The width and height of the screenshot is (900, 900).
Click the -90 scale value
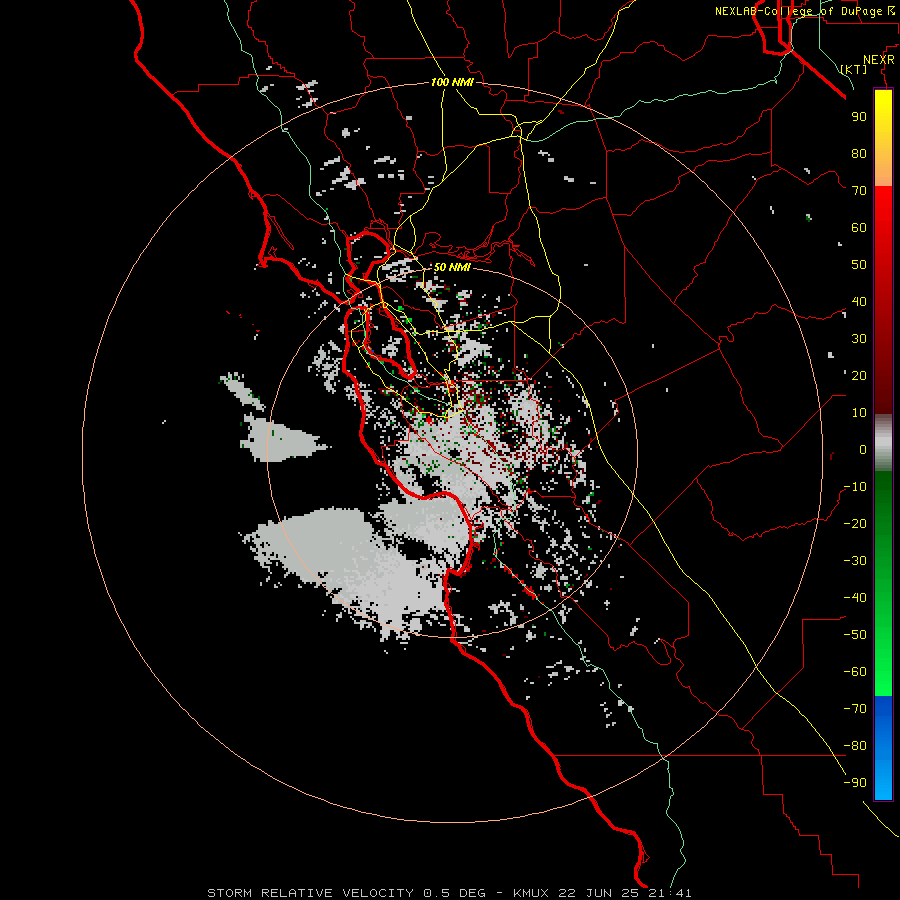pyautogui.click(x=855, y=783)
